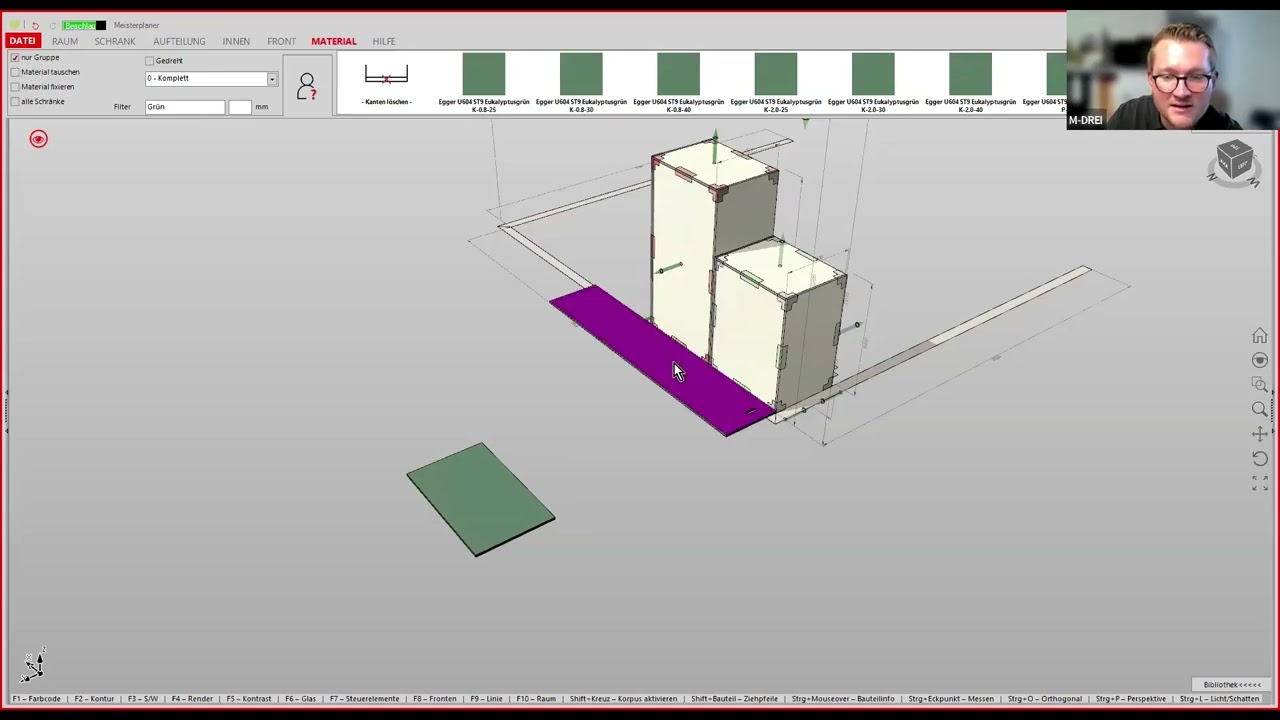The image size is (1280, 720).
Task: Click Strg+L – Licht/Schatten hint
Action: (x=1220, y=699)
